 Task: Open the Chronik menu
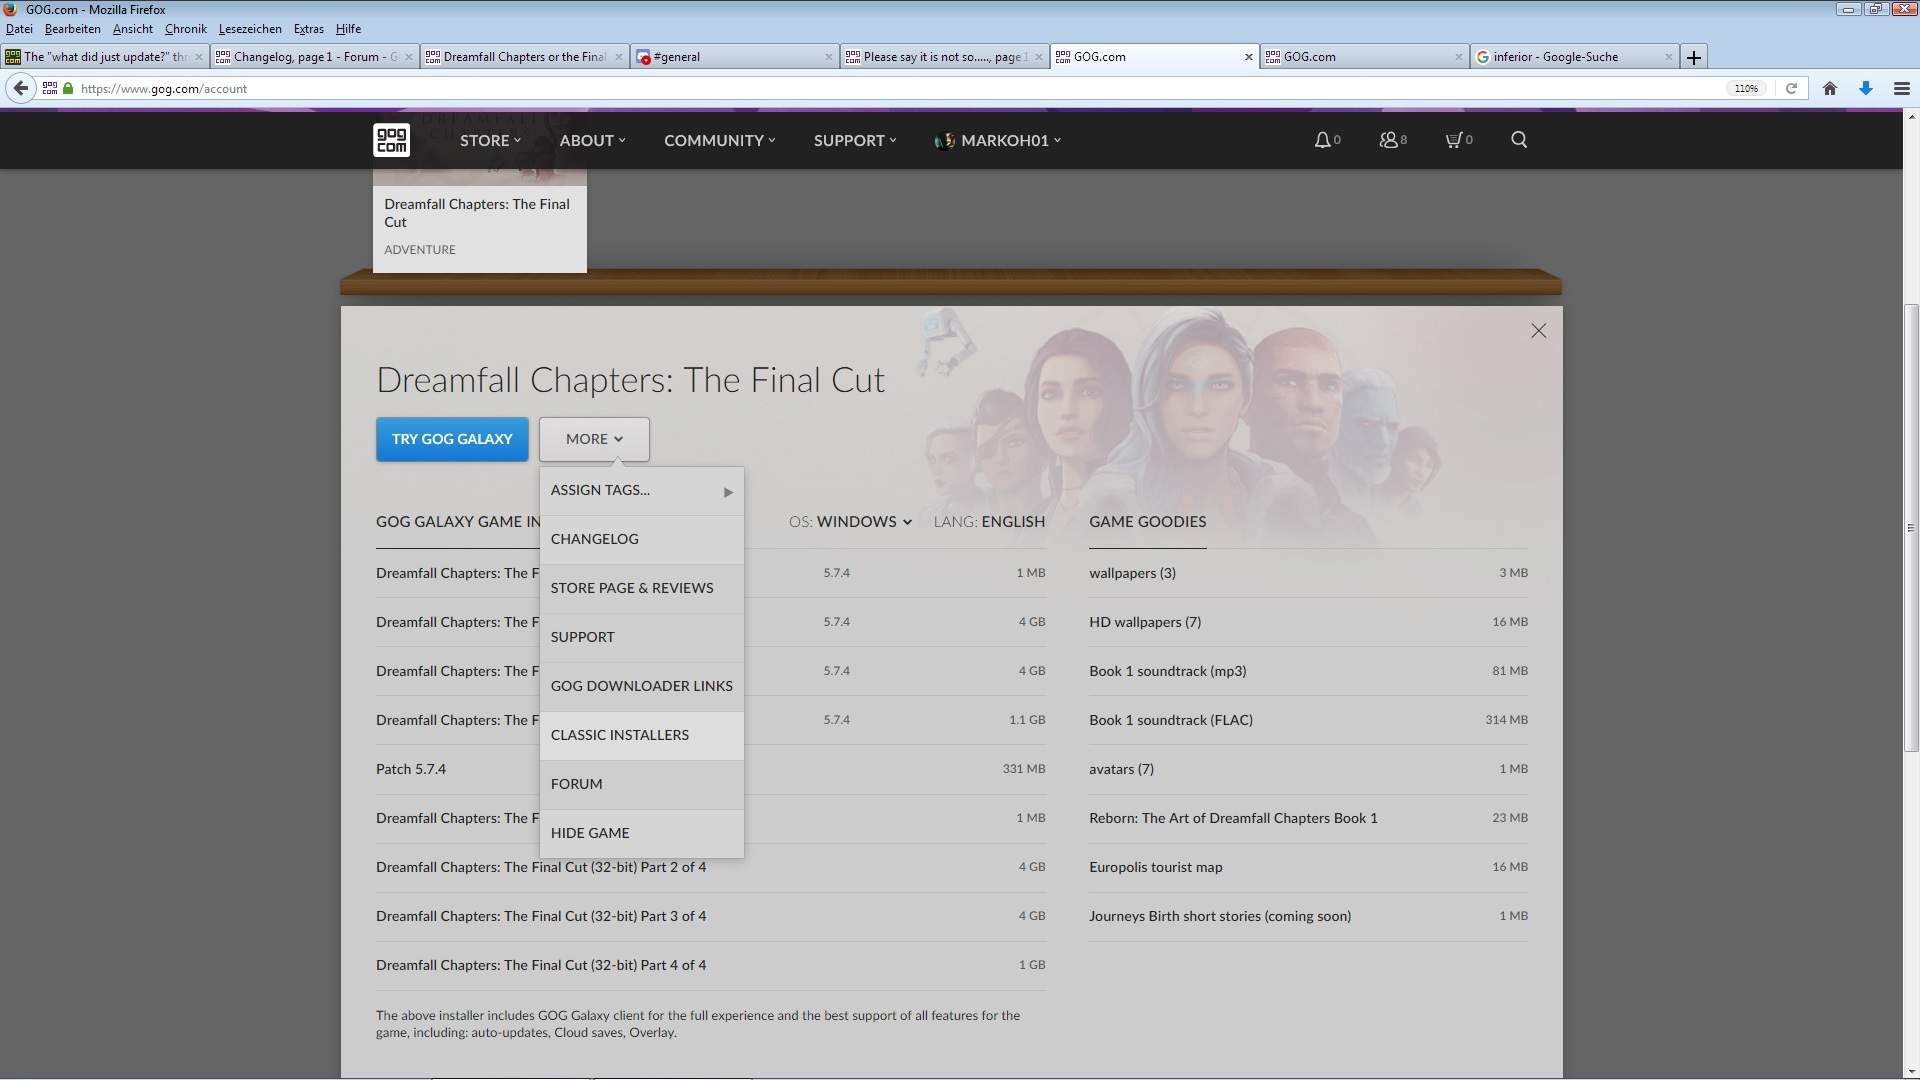click(x=185, y=29)
